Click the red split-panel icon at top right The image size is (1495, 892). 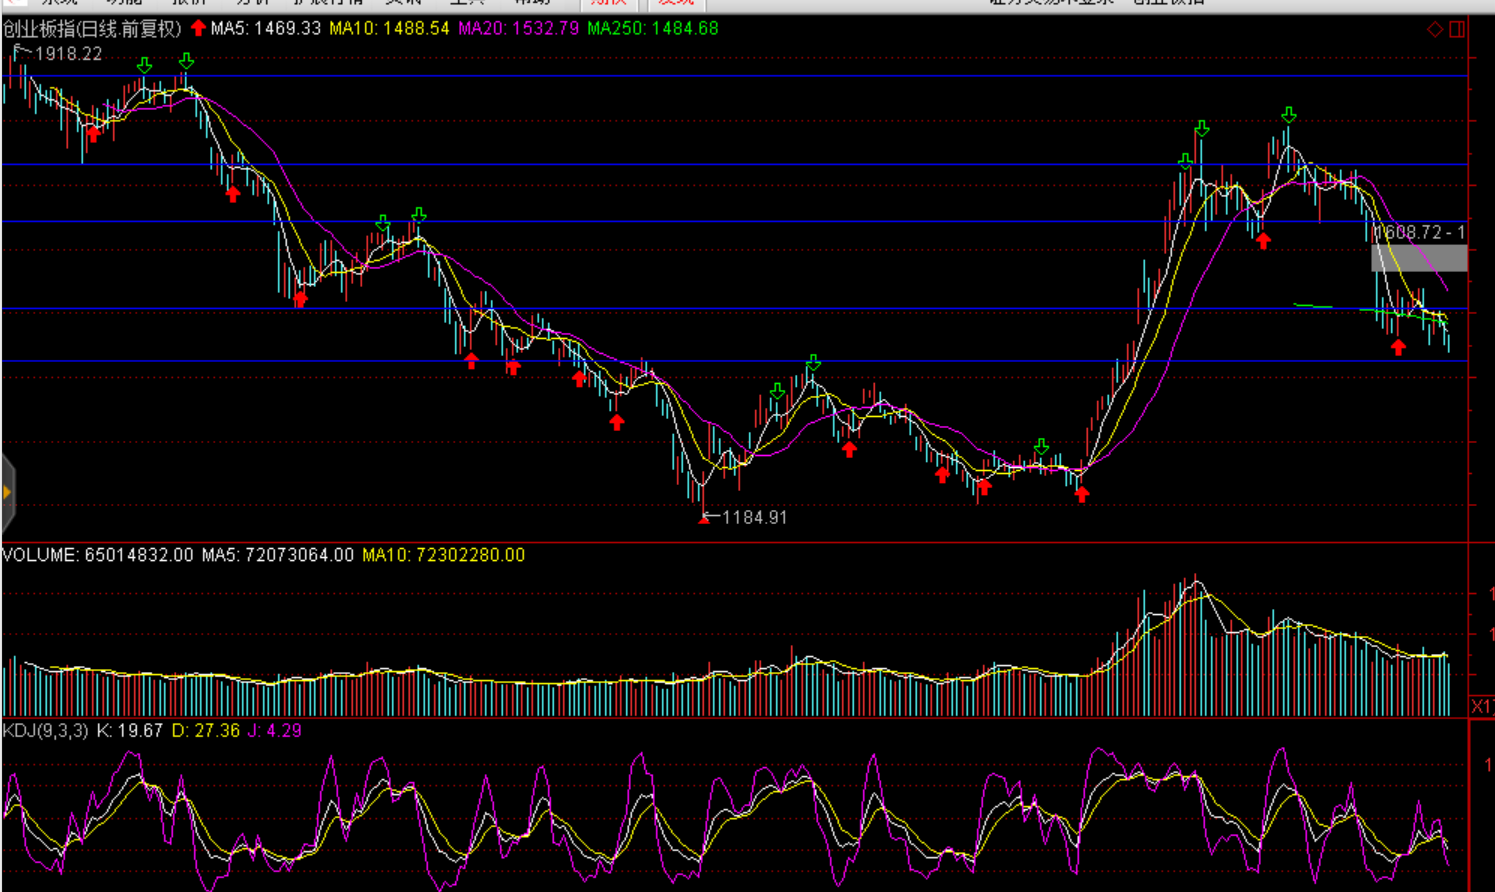tap(1457, 29)
